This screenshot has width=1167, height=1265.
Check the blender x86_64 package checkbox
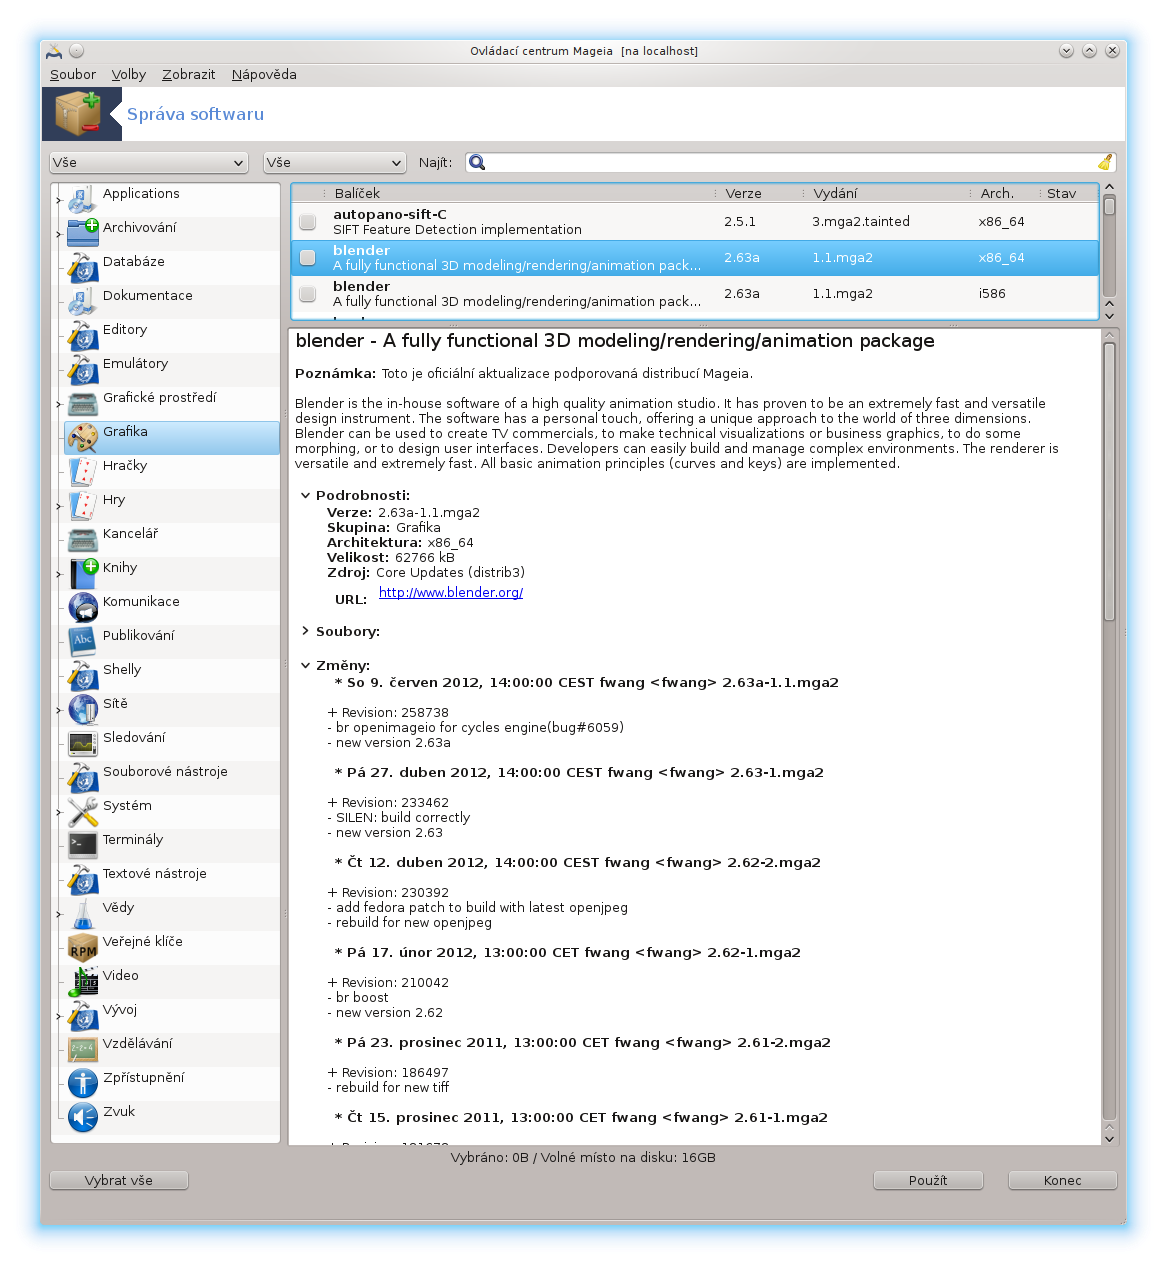[308, 258]
